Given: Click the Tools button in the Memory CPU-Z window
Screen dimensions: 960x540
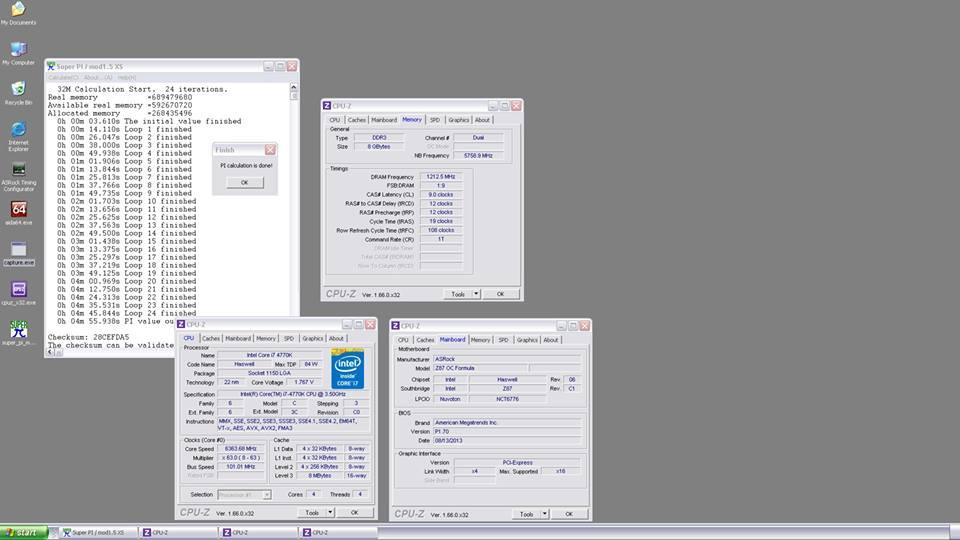Looking at the screenshot, I should pyautogui.click(x=457, y=294).
